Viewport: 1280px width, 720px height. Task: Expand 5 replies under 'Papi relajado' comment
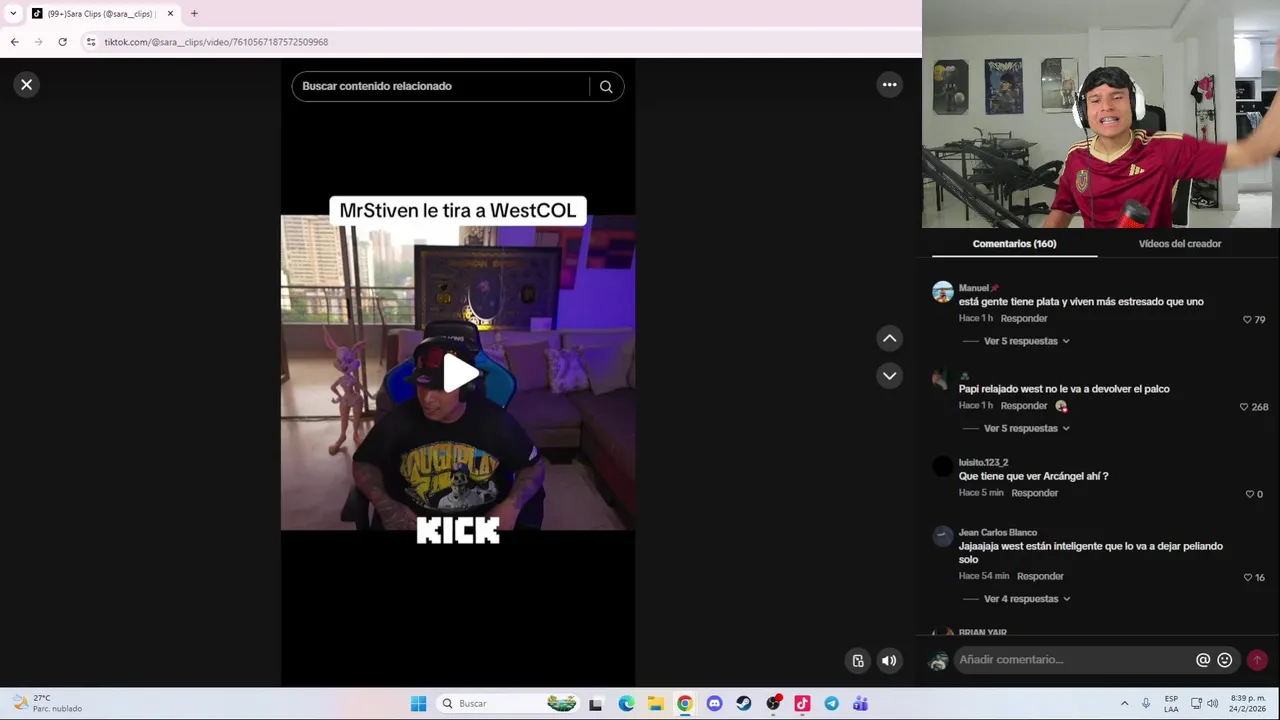point(1026,428)
